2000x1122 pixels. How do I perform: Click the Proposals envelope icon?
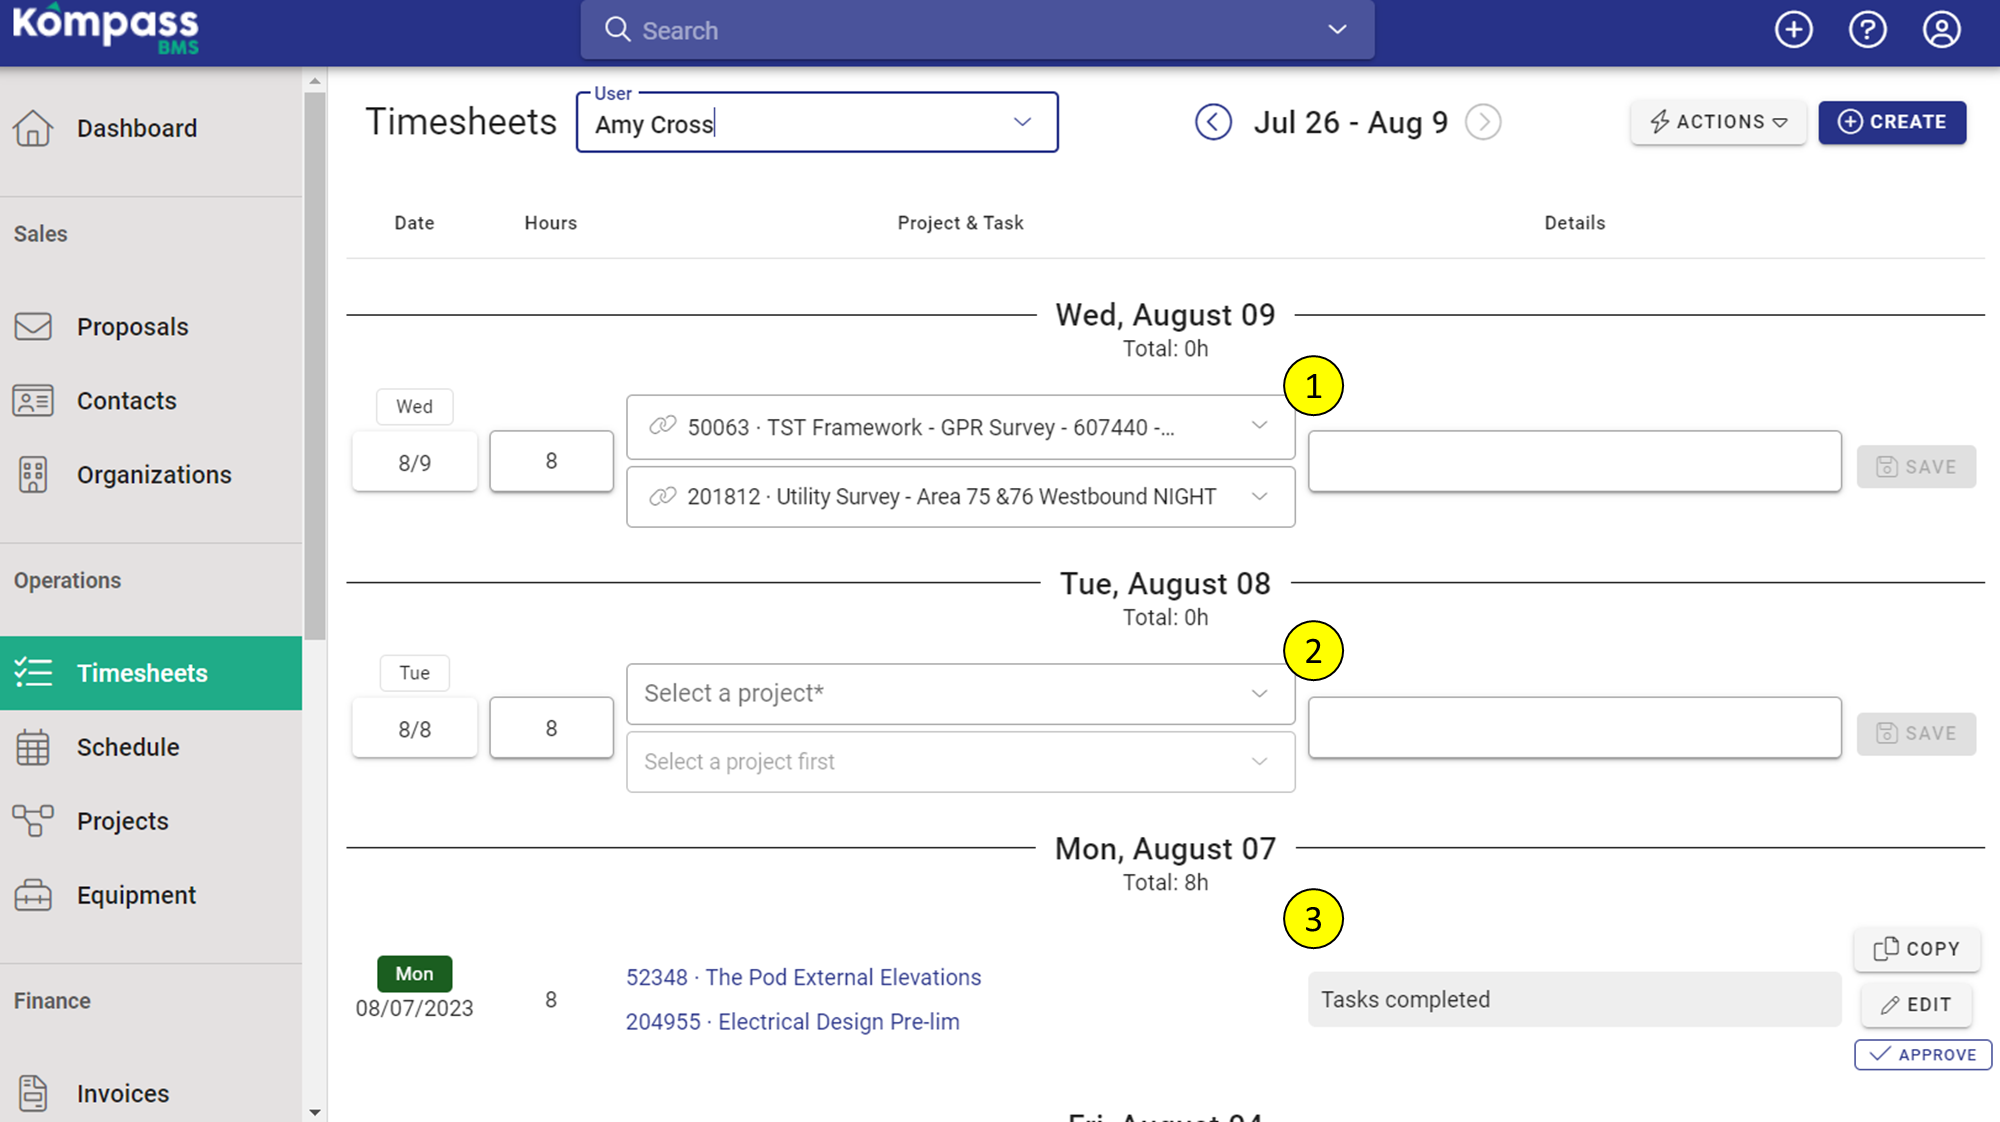33,326
